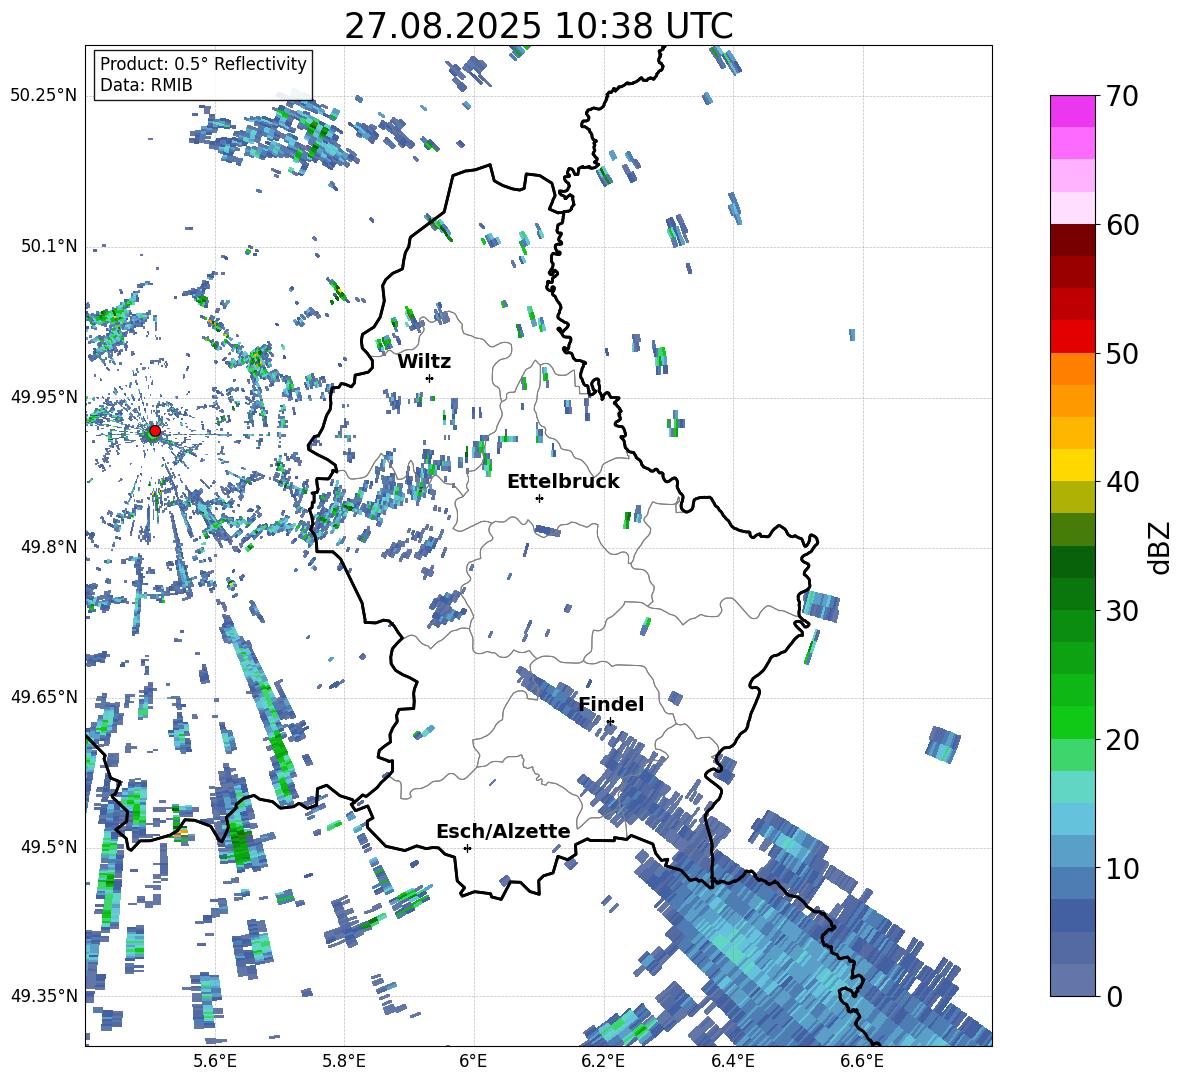Click the 5.6°E longitude label

(215, 1061)
